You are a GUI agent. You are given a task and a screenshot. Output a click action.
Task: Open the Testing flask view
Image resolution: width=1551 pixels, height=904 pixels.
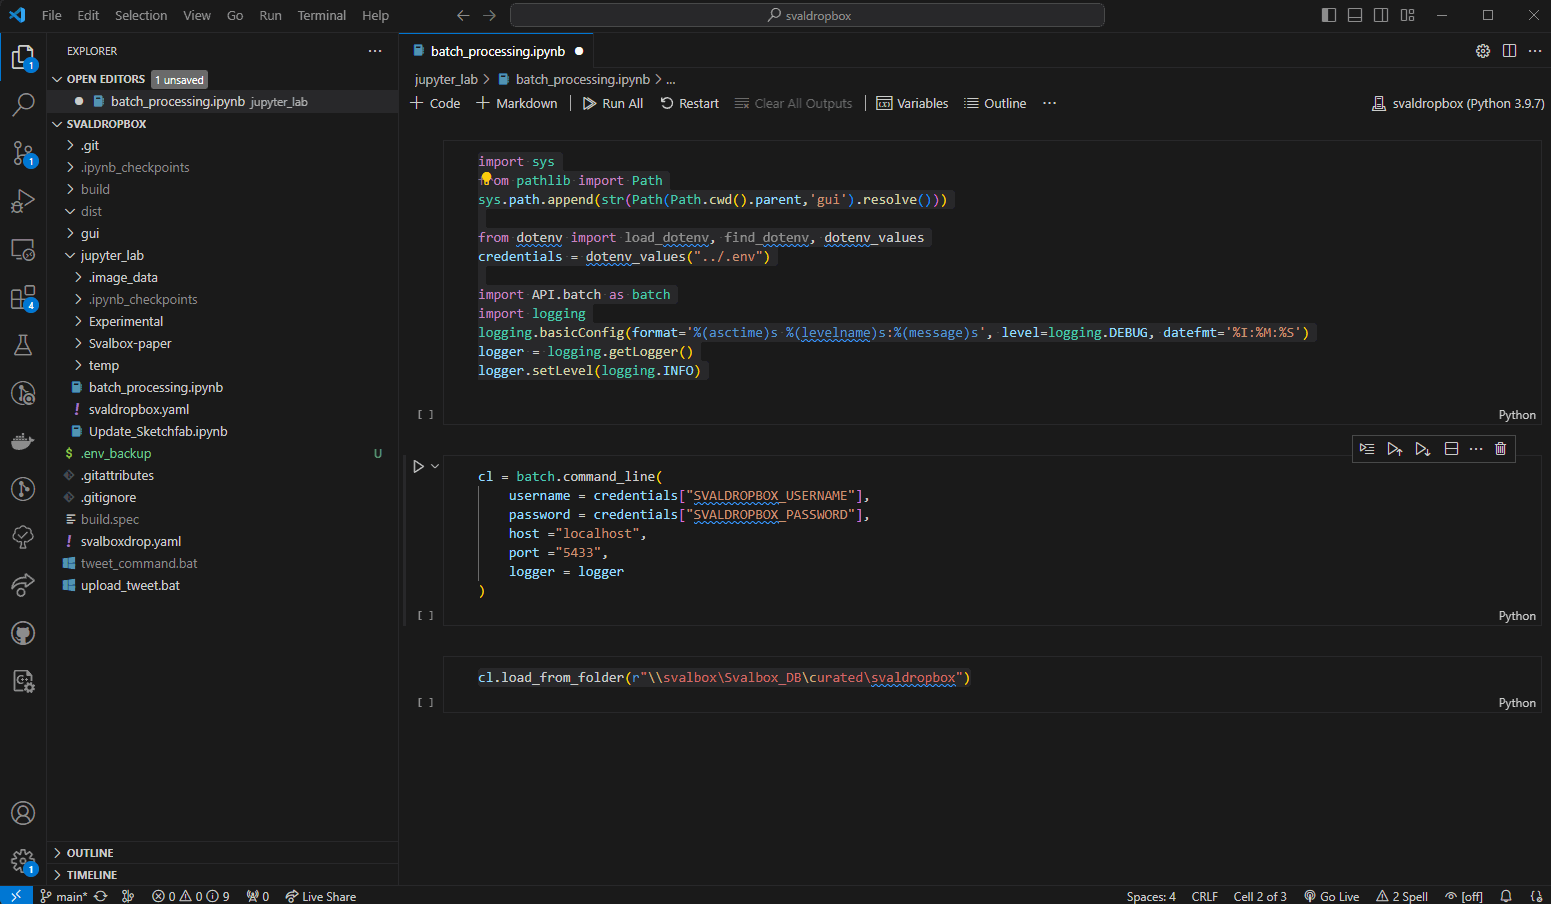tap(22, 345)
